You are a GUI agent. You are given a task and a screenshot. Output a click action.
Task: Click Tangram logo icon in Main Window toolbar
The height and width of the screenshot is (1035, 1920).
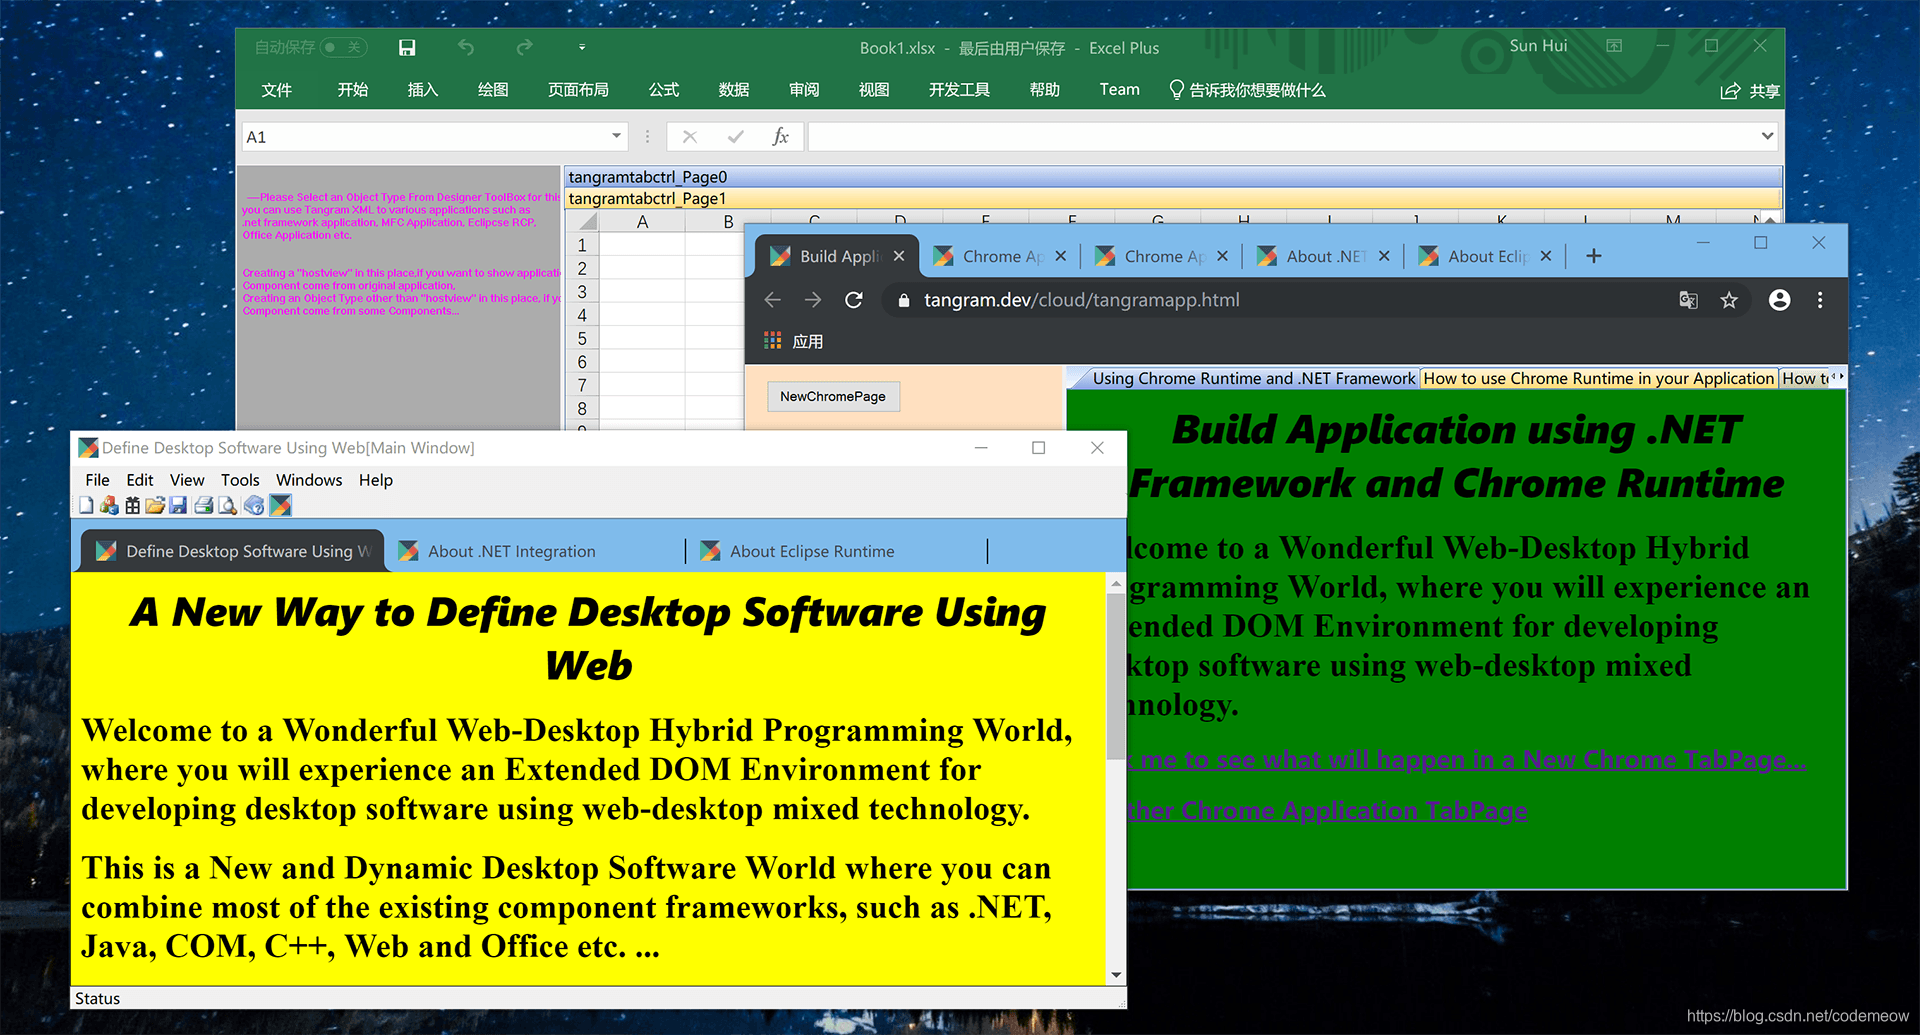click(x=280, y=505)
